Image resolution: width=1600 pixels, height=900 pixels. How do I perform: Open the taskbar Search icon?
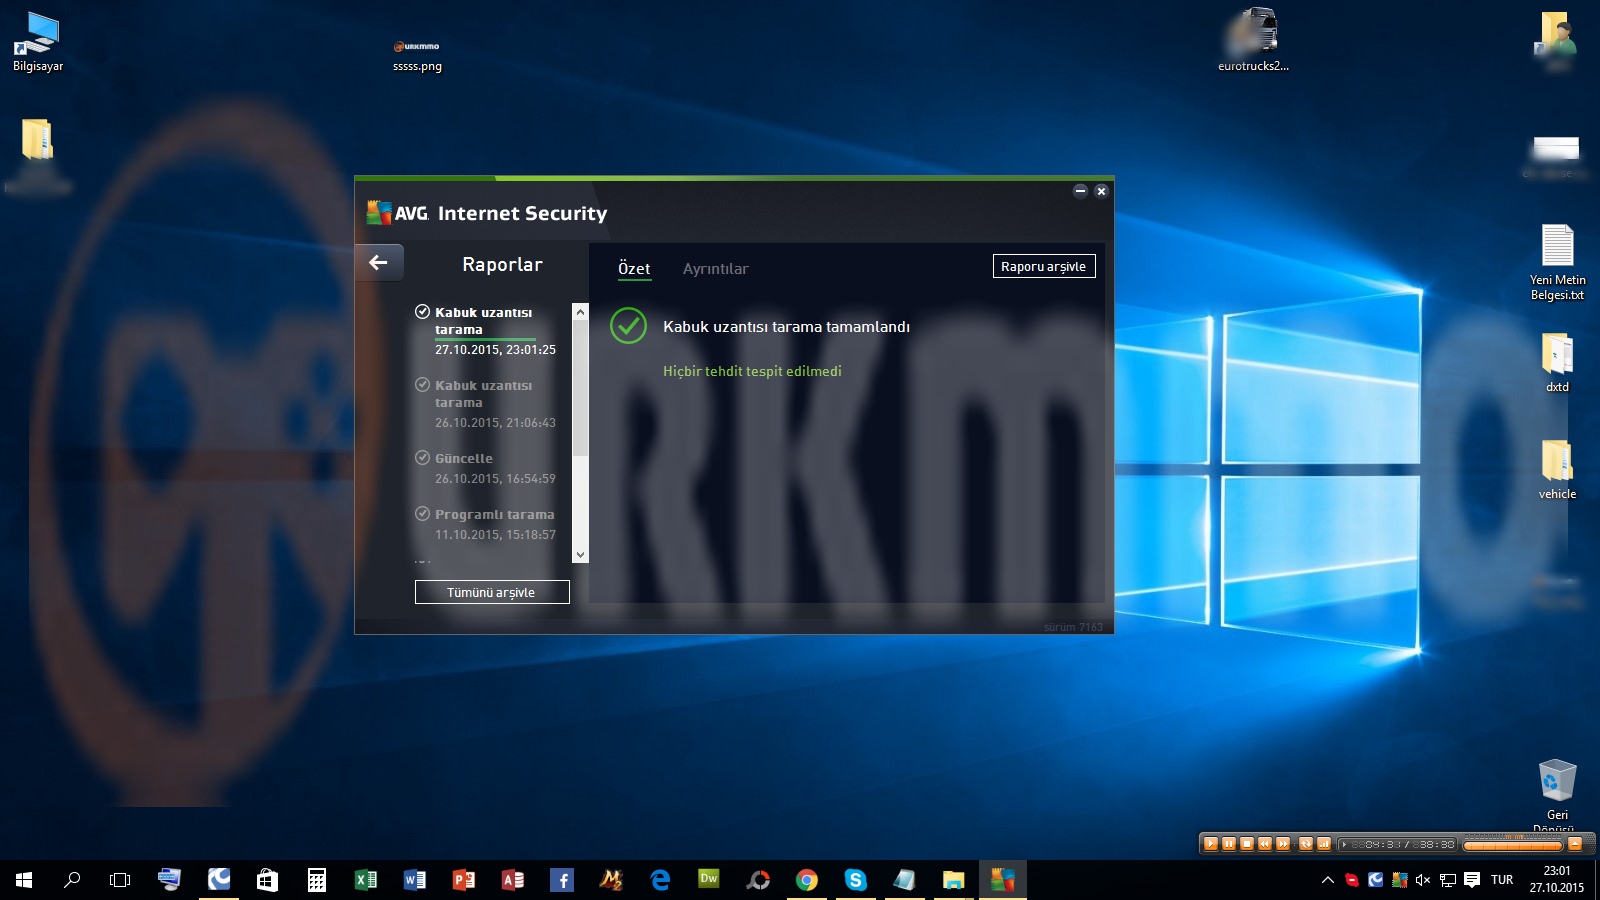(x=72, y=880)
